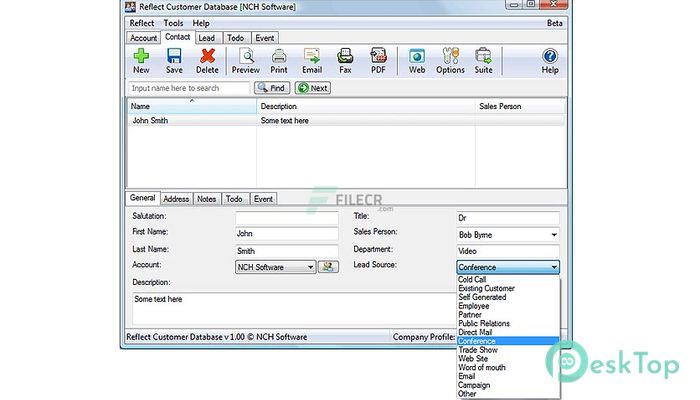Sort by the Name column header
The height and width of the screenshot is (400, 700).
click(192, 106)
